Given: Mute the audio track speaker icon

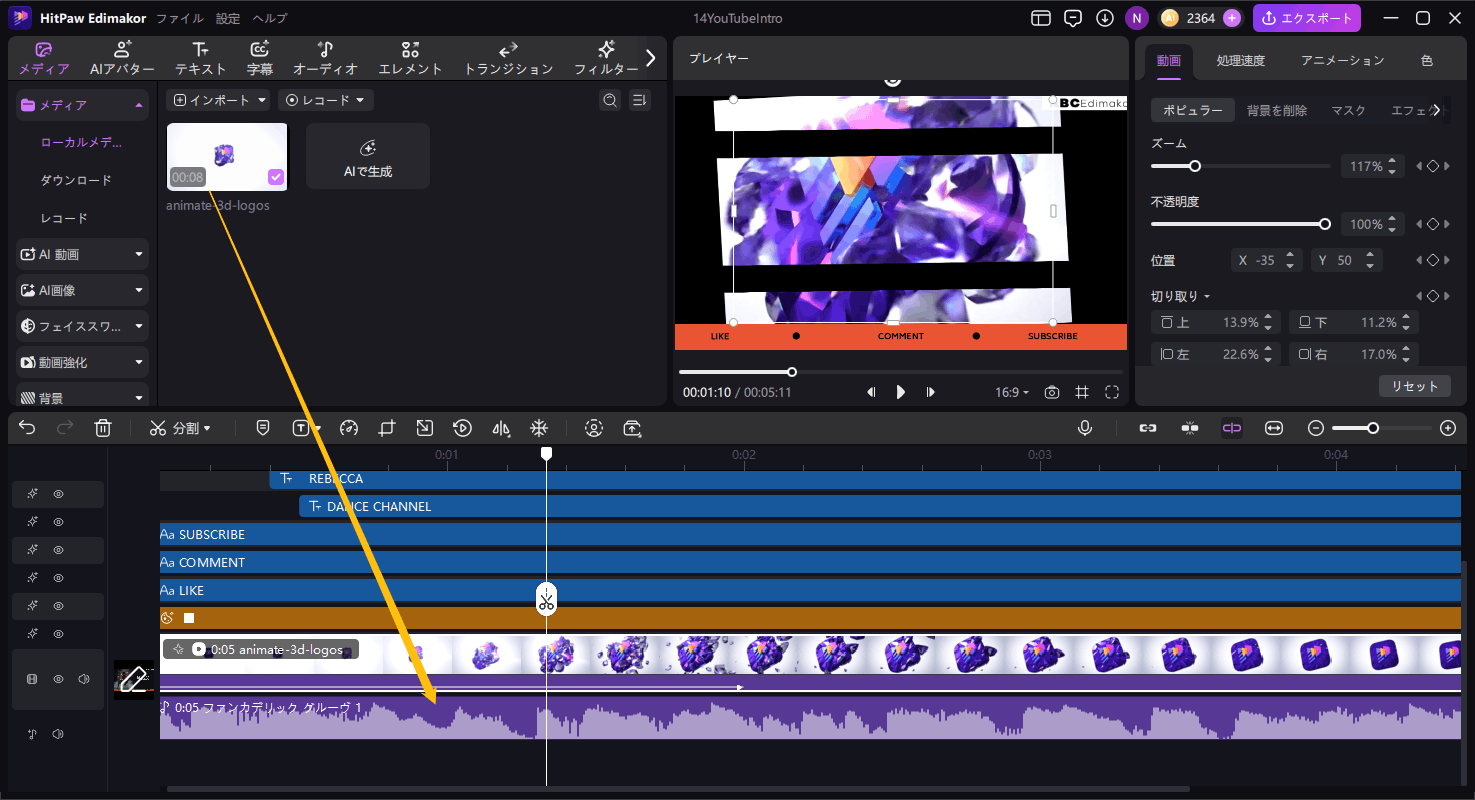Looking at the screenshot, I should click(x=58, y=735).
